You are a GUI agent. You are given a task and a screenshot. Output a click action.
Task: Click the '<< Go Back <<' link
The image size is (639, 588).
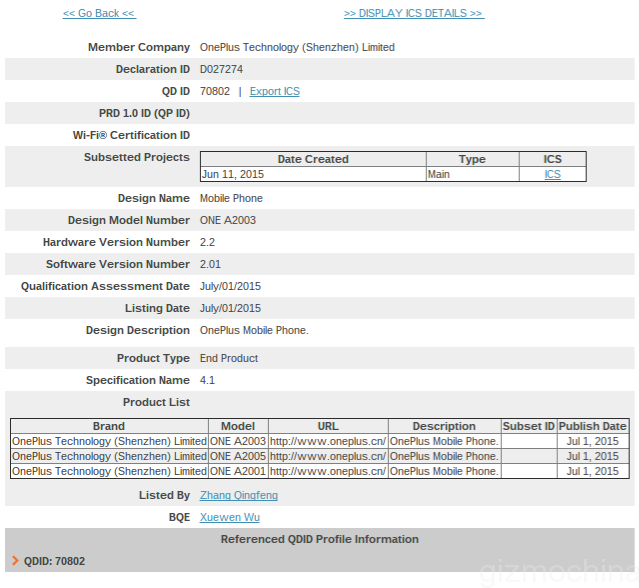99,13
